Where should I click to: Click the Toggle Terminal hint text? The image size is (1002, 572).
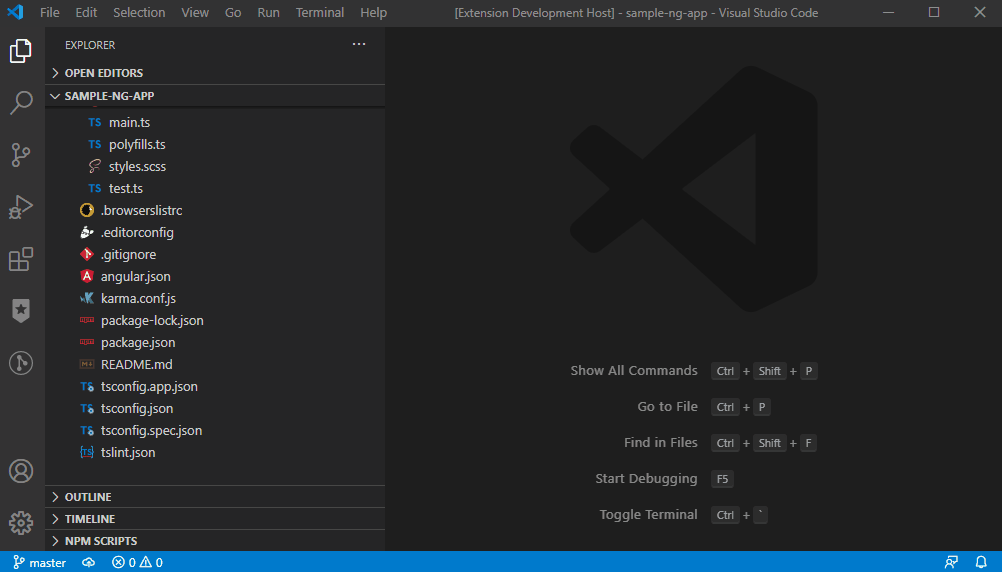click(x=648, y=514)
